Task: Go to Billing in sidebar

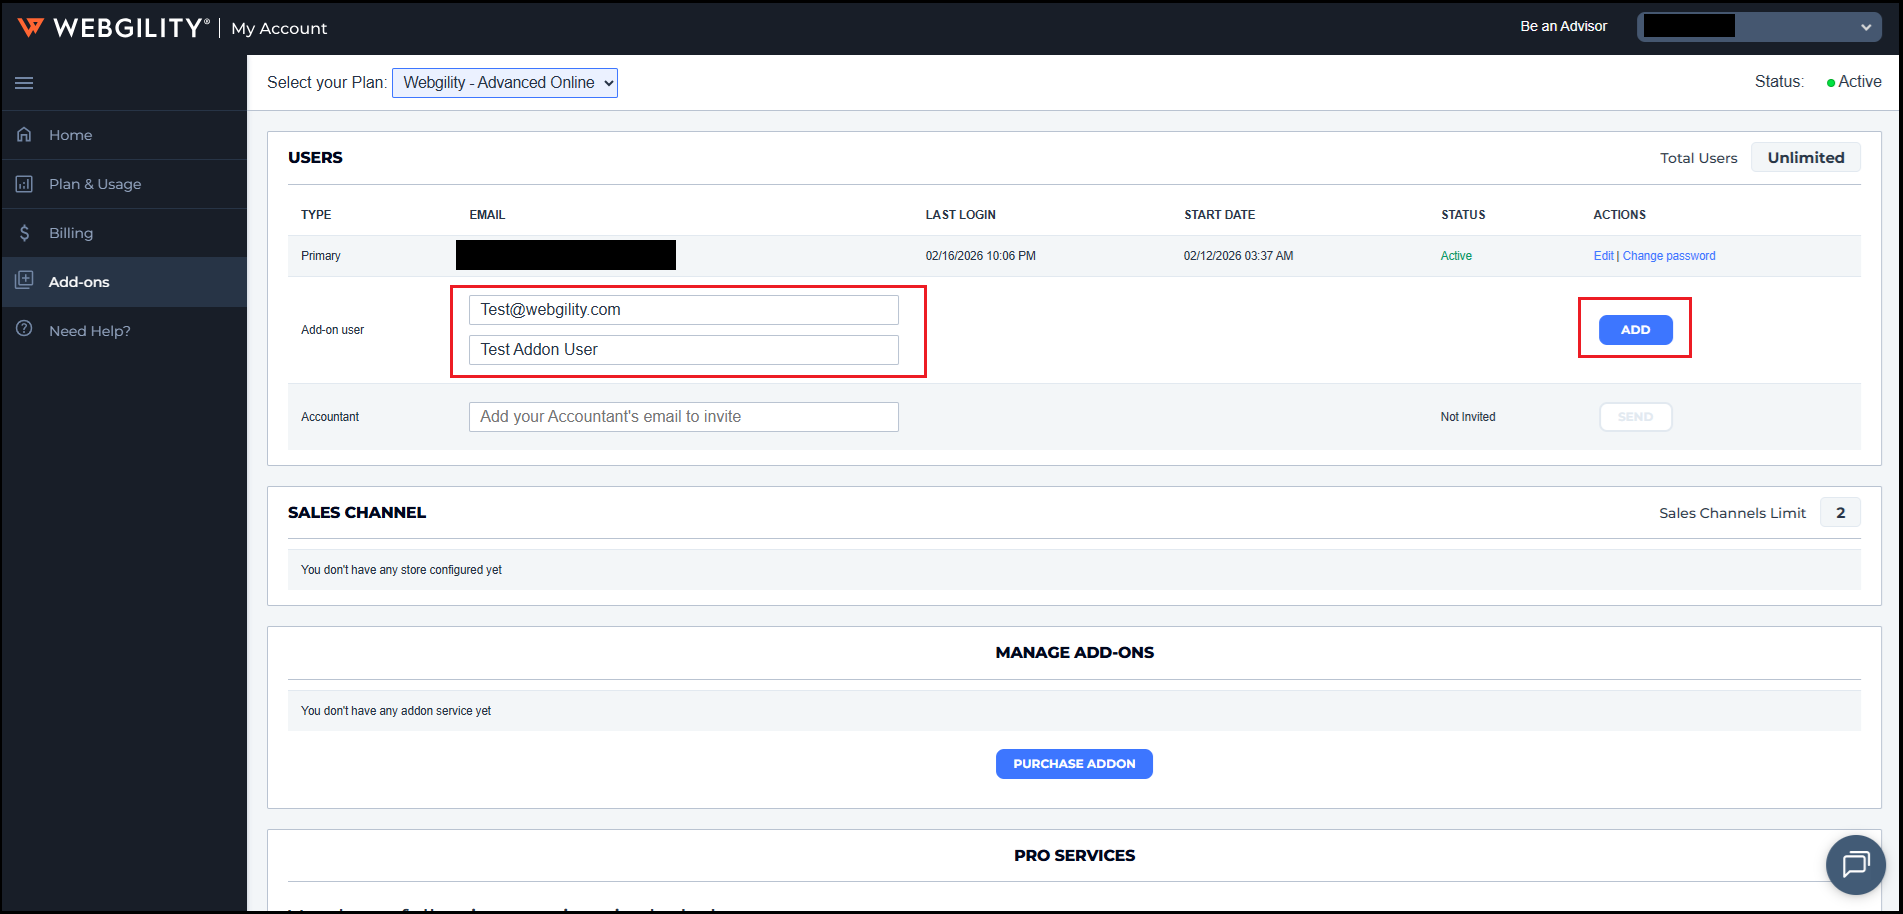Action: (x=71, y=233)
